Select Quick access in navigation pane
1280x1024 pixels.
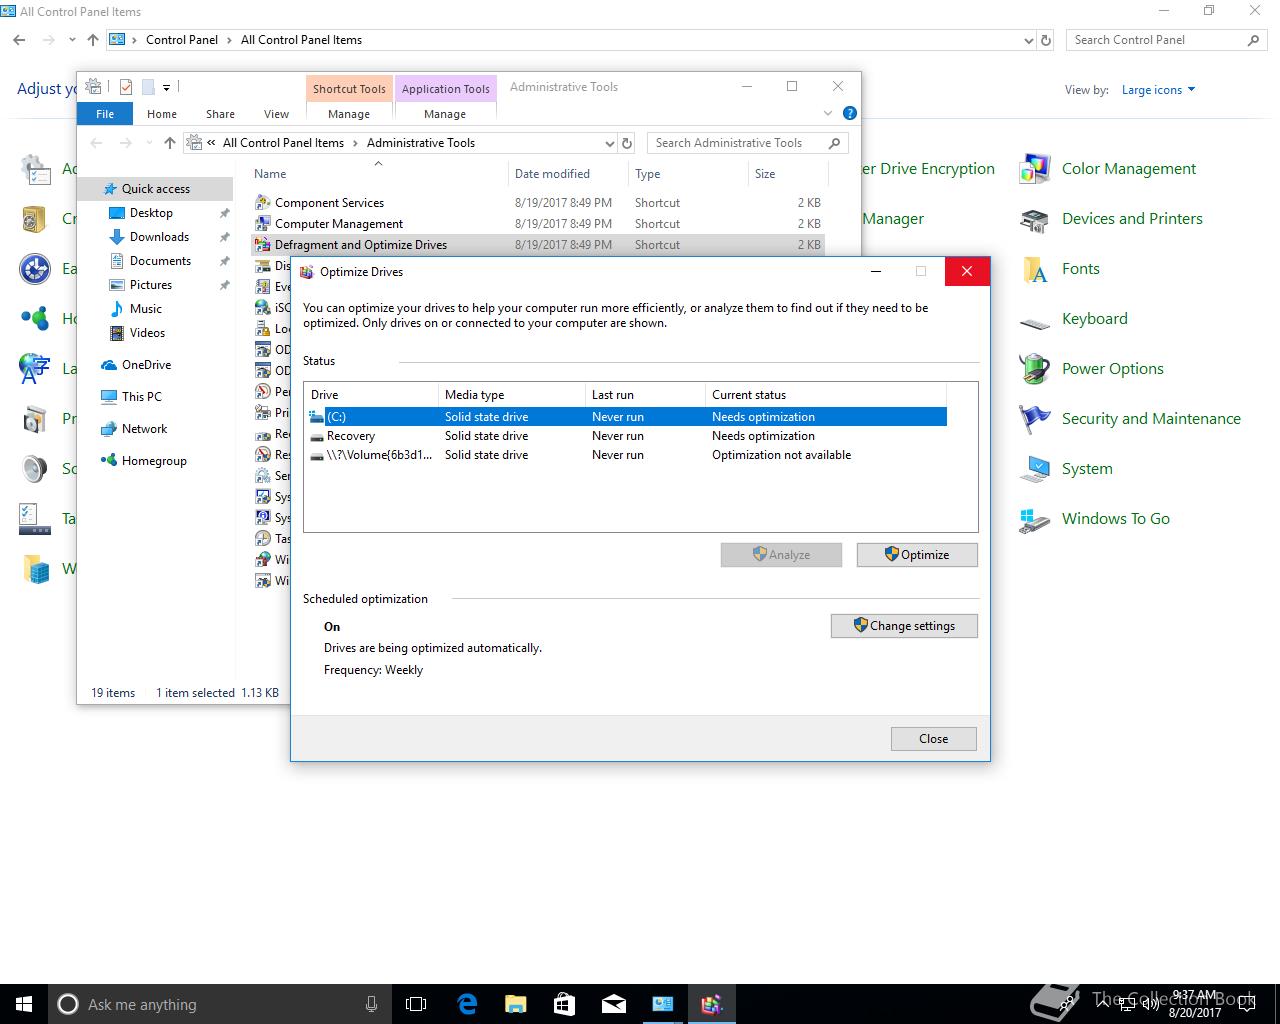pyautogui.click(x=155, y=189)
